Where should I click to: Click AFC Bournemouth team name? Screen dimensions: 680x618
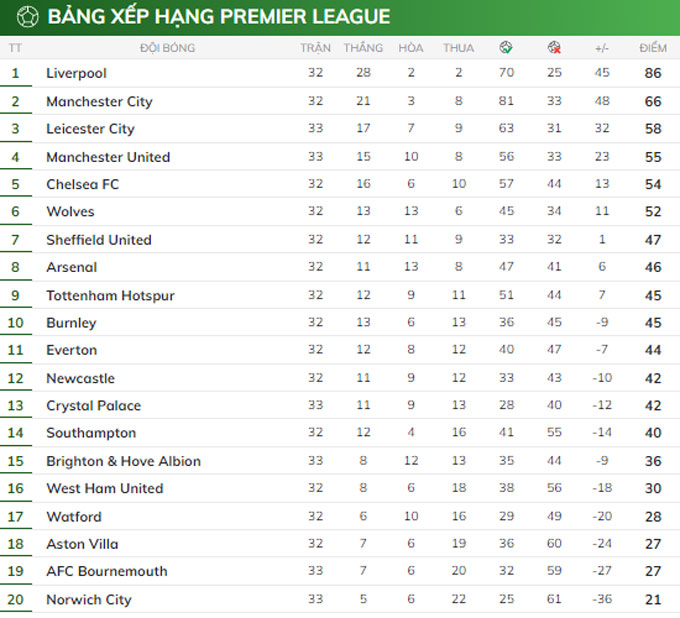click(x=106, y=571)
